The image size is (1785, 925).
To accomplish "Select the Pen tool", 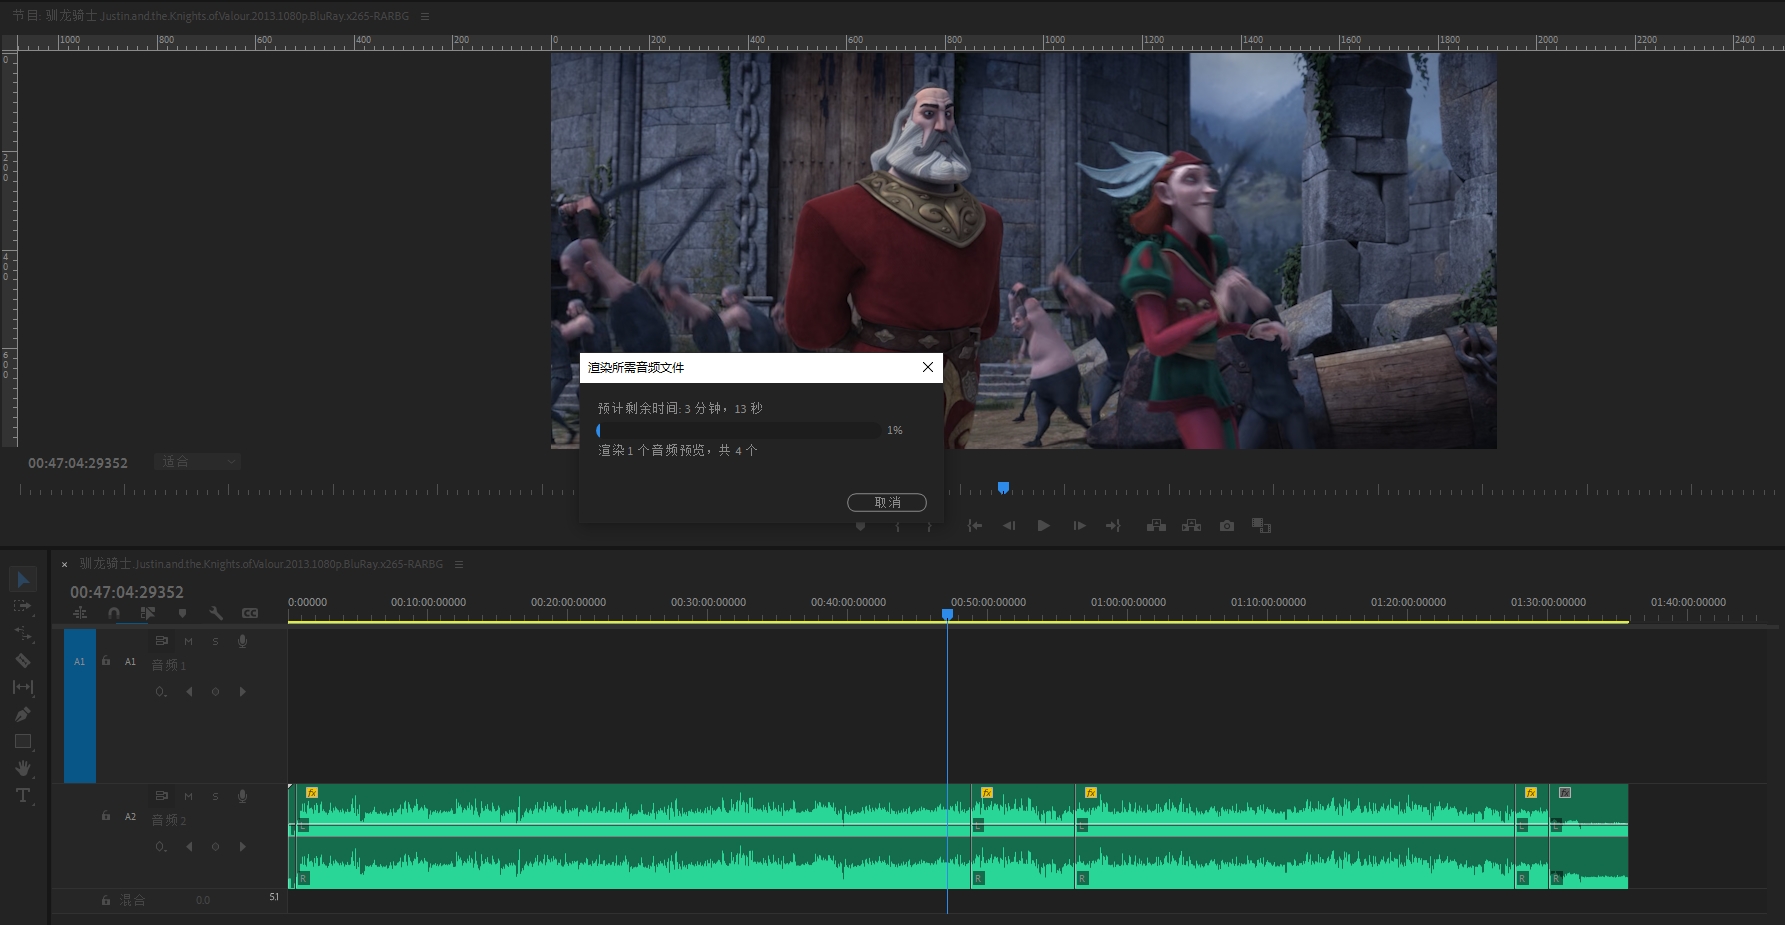I will pyautogui.click(x=23, y=714).
